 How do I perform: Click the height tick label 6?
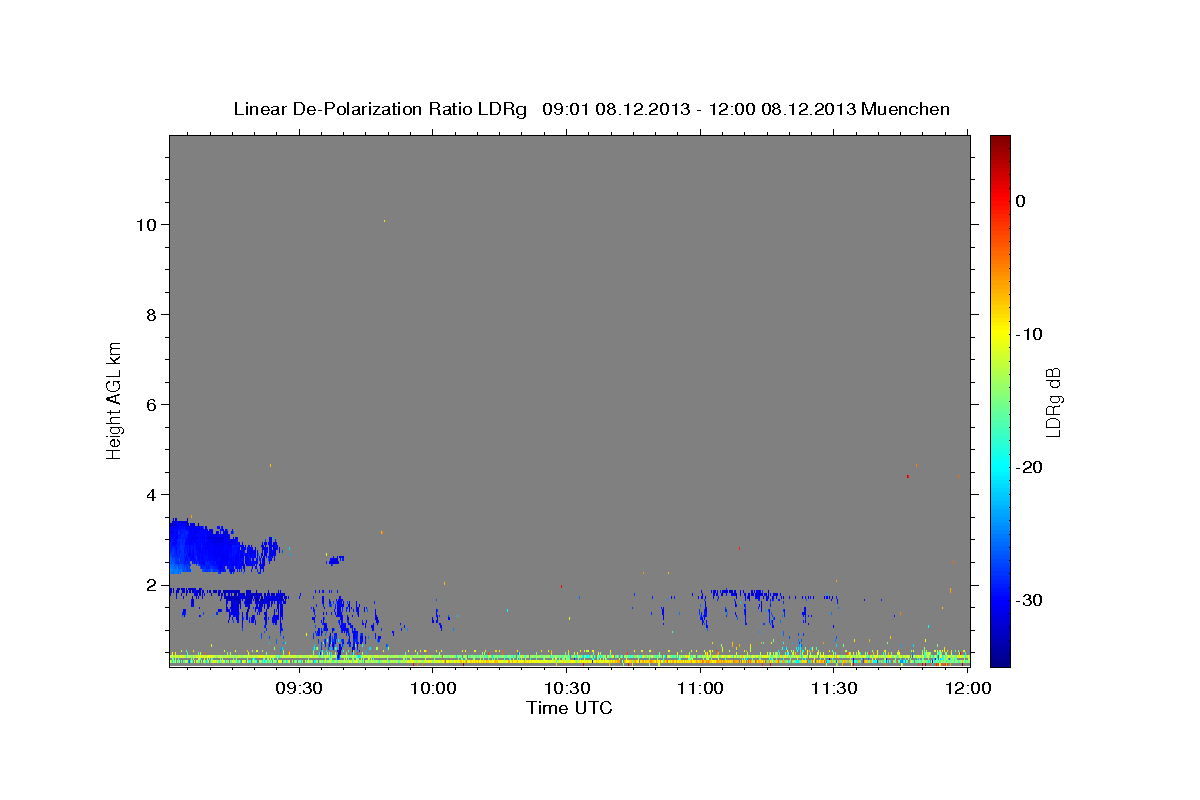pos(150,405)
